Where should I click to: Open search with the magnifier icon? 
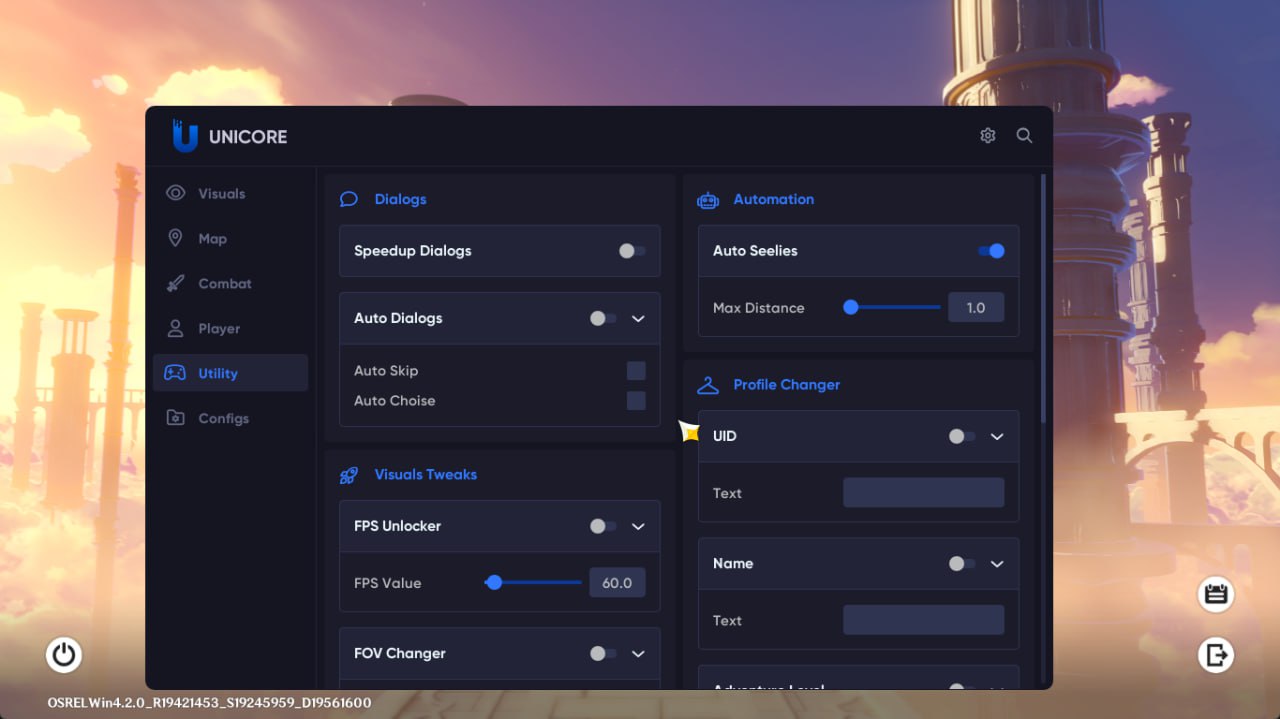tap(1024, 135)
